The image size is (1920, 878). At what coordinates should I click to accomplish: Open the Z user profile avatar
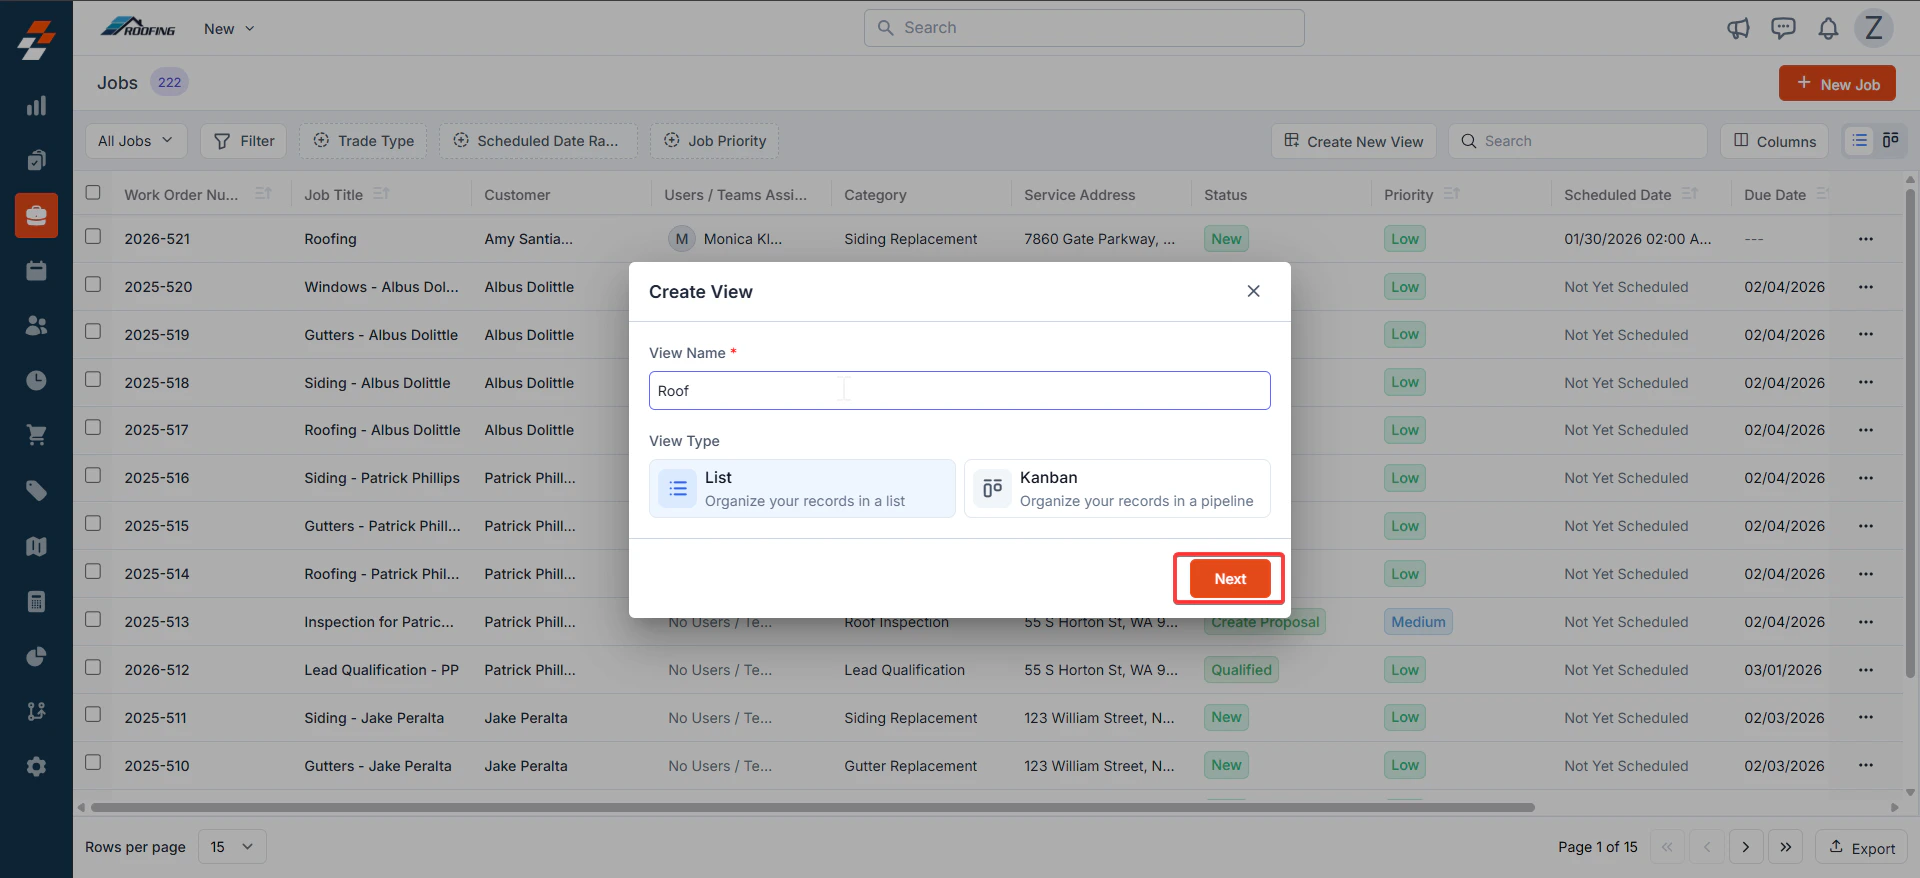click(x=1874, y=28)
